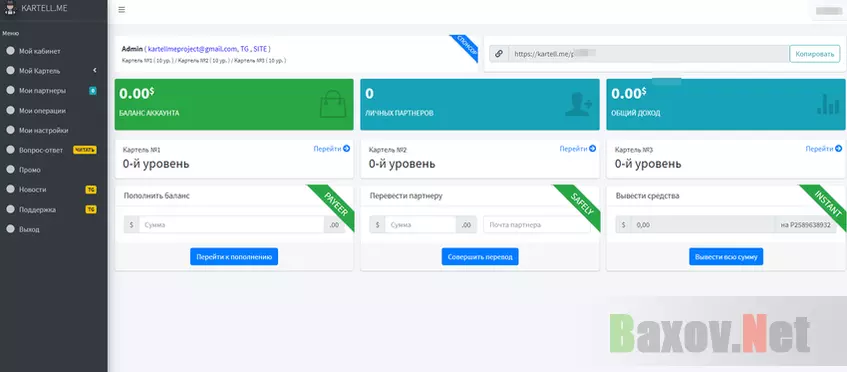The image size is (847, 372).
Task: Click the circle icon beside Мои операции
Action: coord(10,111)
